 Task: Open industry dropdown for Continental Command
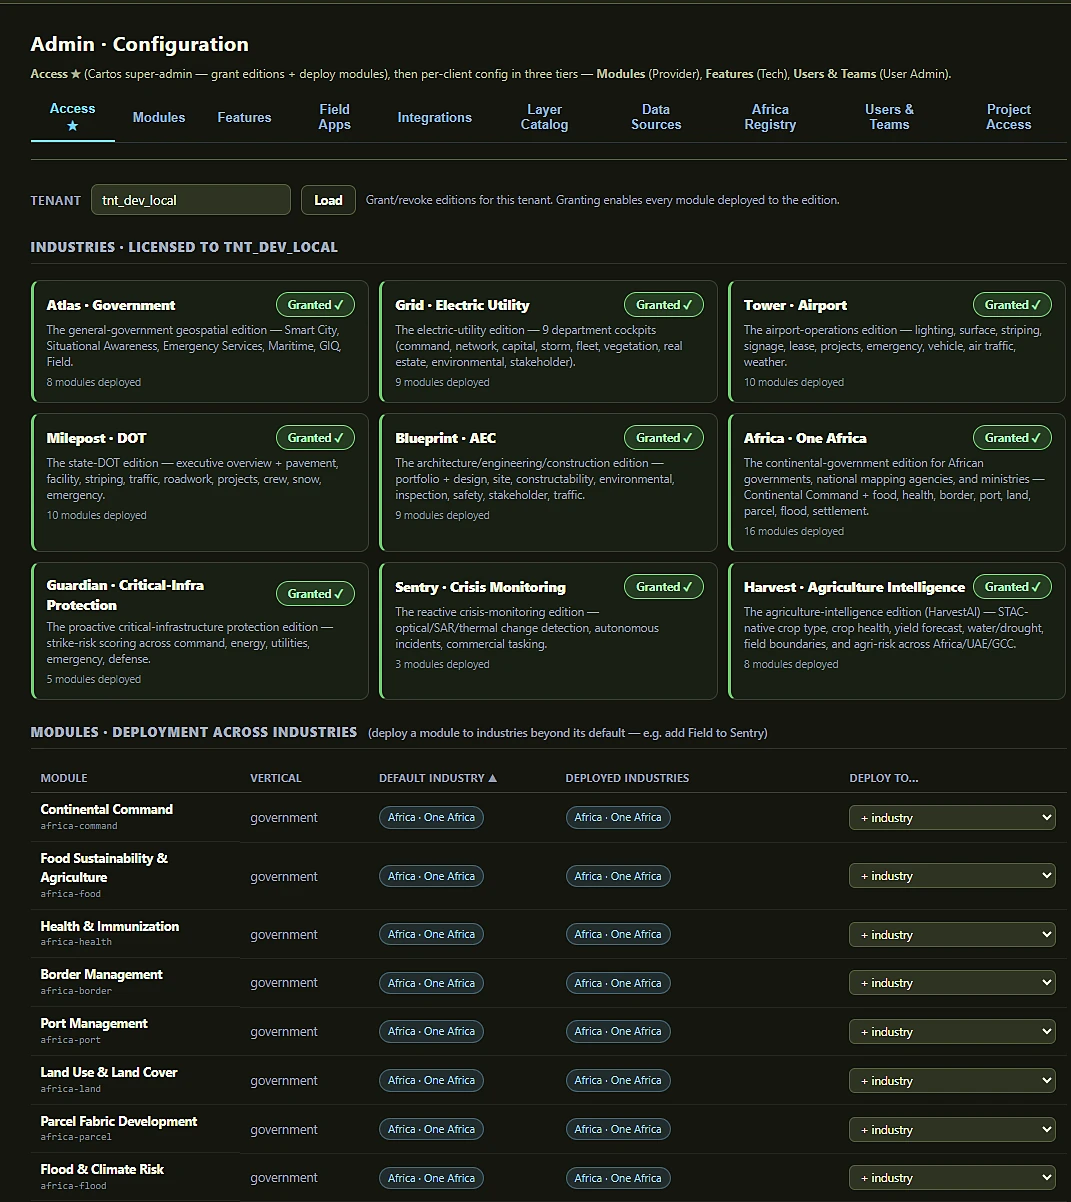952,818
